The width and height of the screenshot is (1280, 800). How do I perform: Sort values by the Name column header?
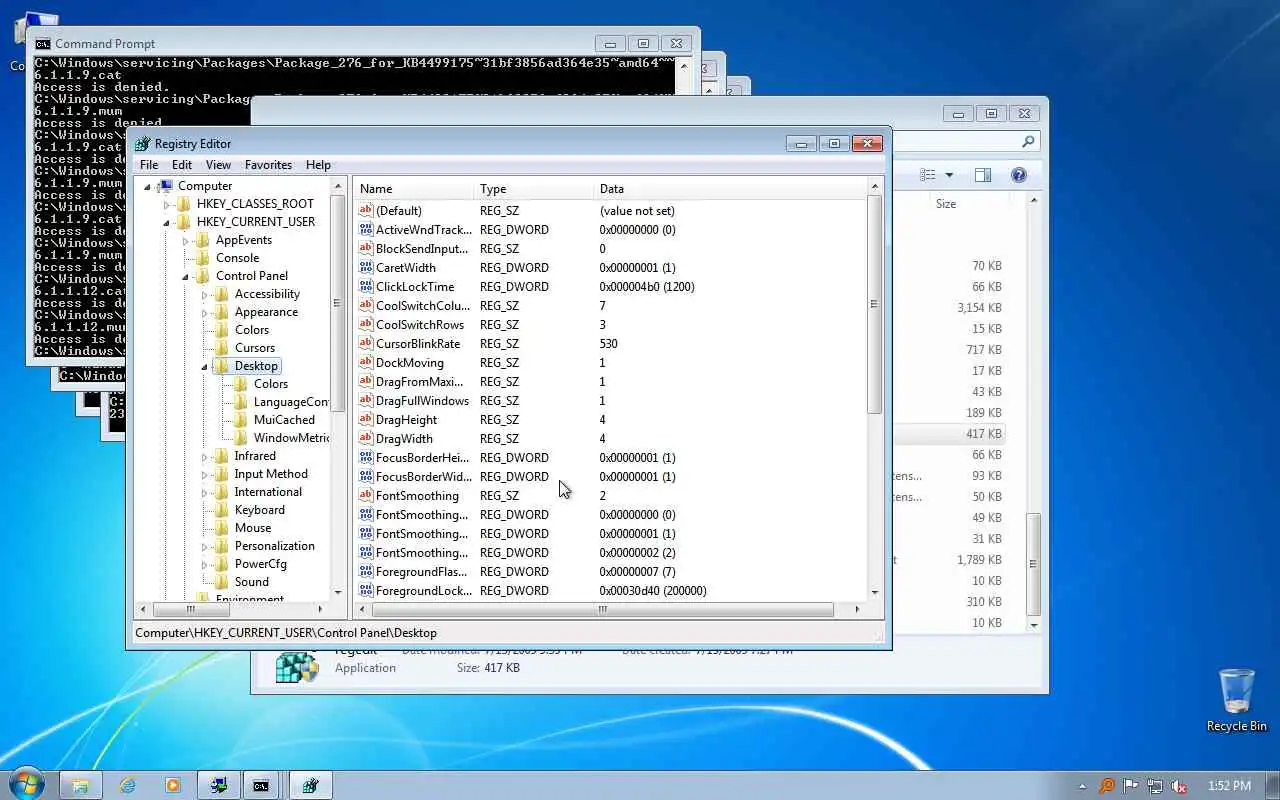[x=413, y=189]
